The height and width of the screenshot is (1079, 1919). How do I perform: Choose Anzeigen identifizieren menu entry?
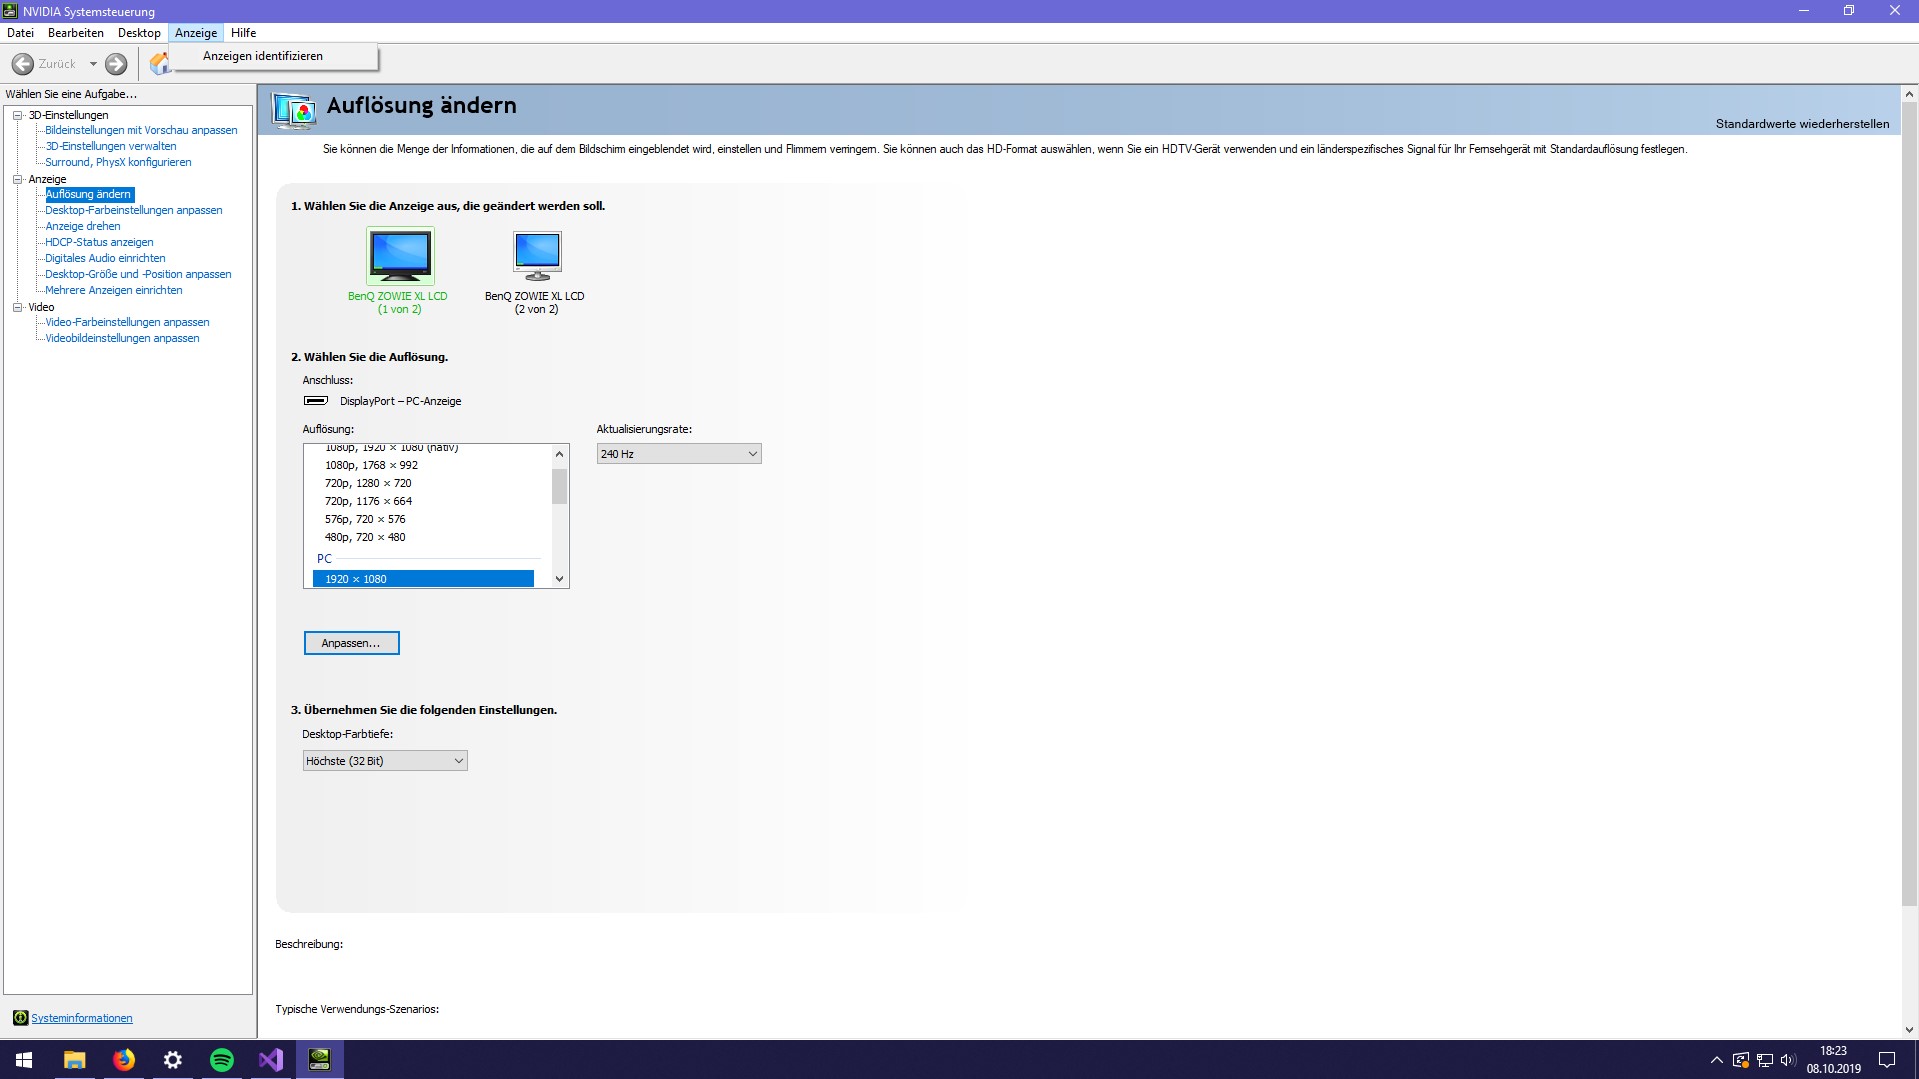point(263,56)
